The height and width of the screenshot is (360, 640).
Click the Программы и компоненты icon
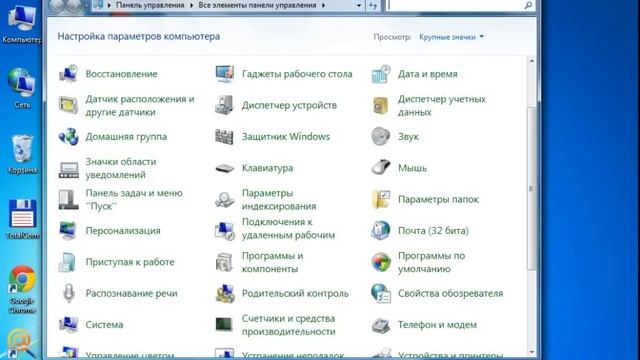[224, 262]
